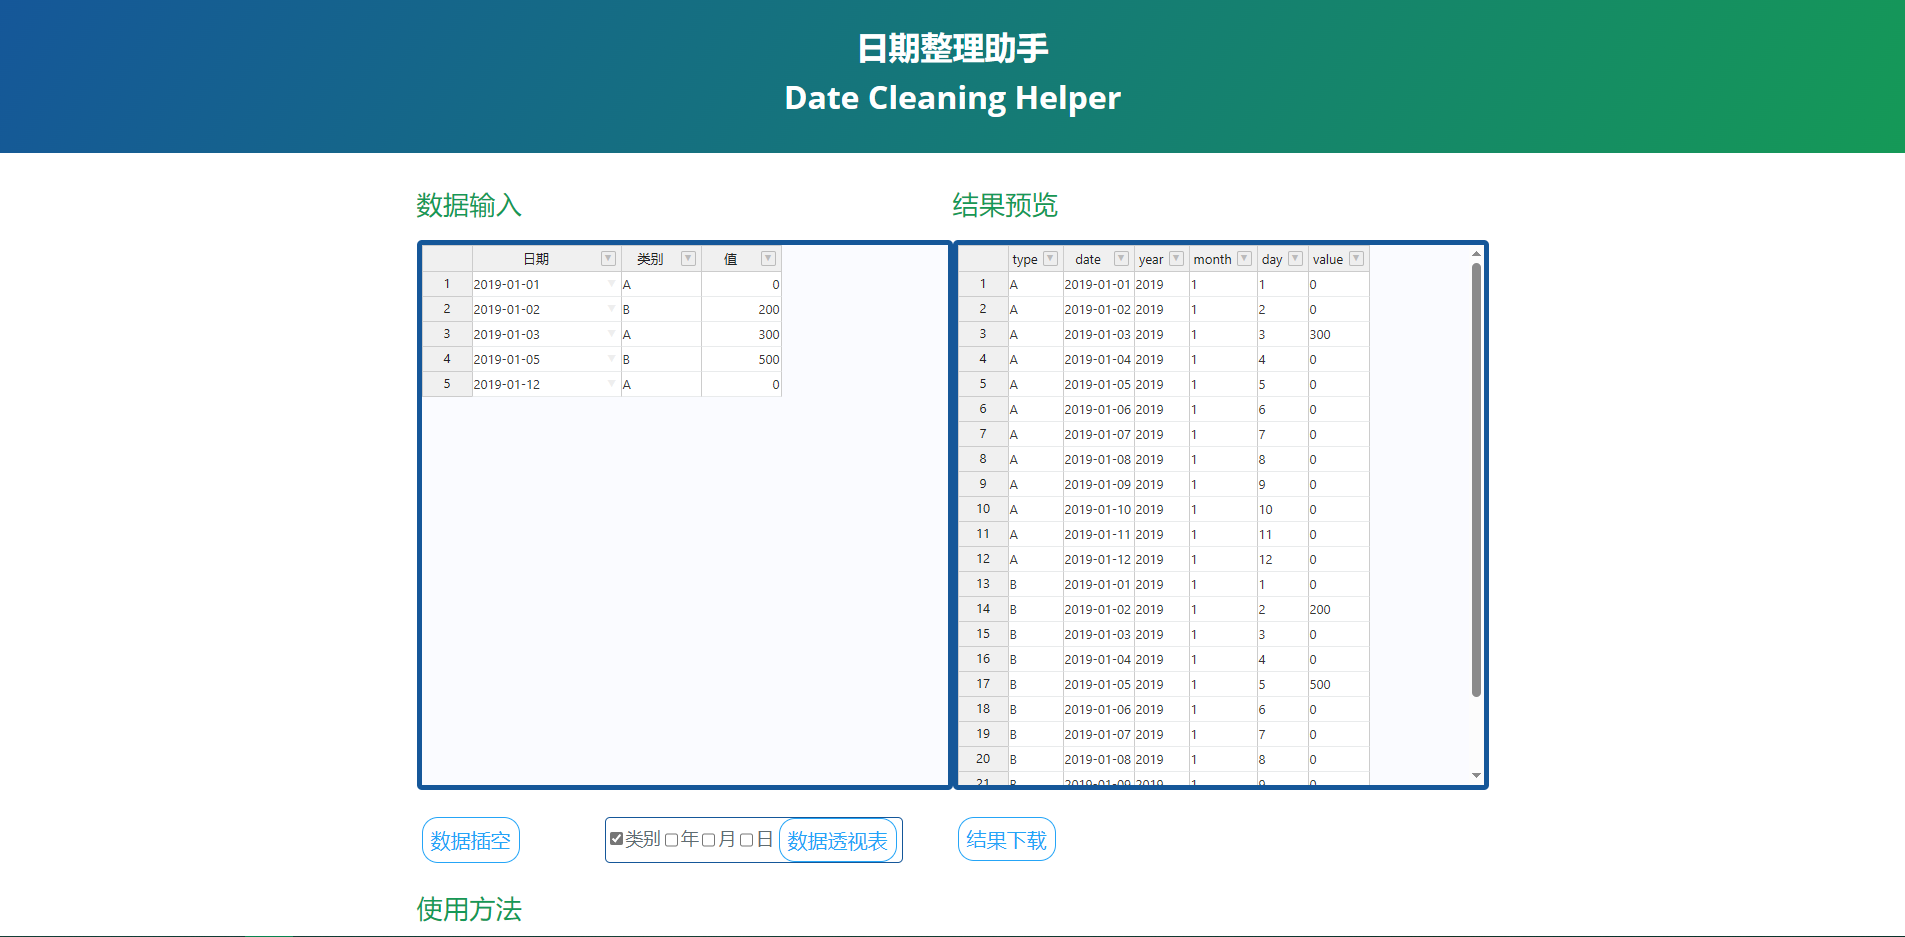
Task: Open date picker arrow in 2019-01-12 input cell
Action: click(x=611, y=384)
